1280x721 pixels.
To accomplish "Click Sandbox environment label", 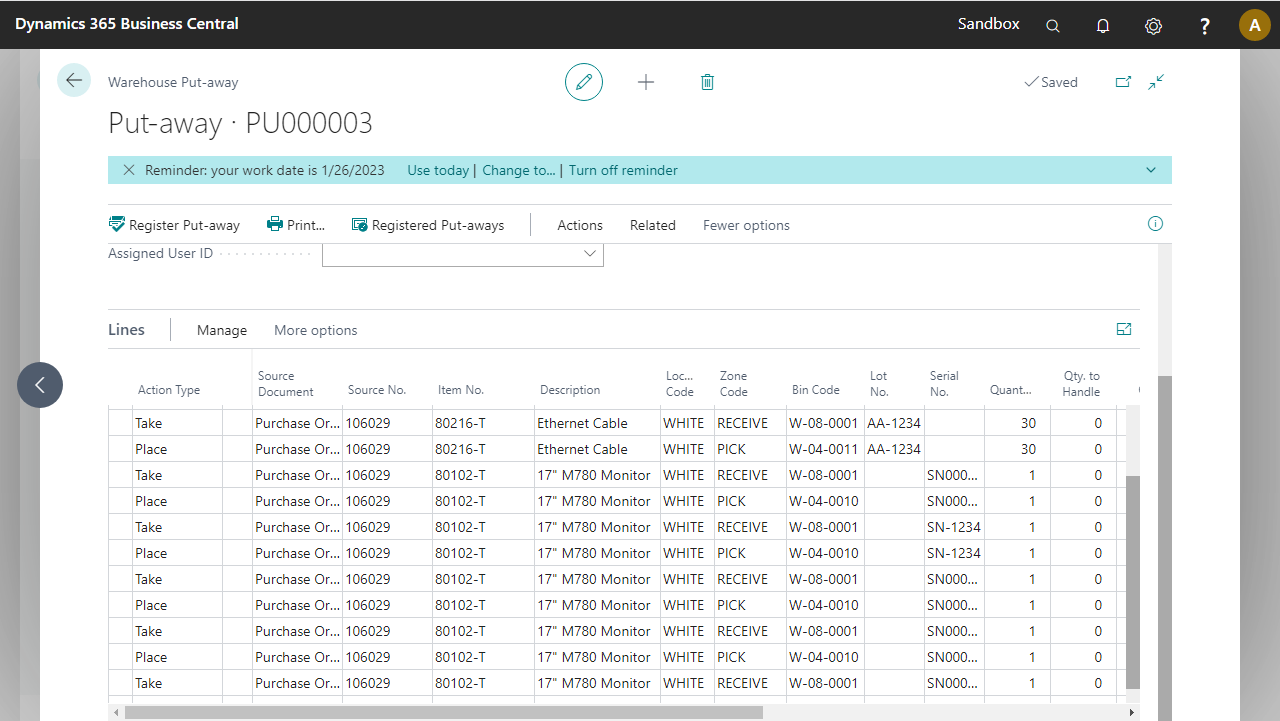I will 989,24.
